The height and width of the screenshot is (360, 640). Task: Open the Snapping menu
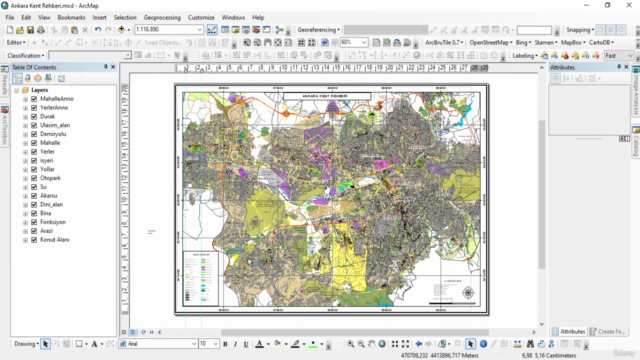[580, 30]
